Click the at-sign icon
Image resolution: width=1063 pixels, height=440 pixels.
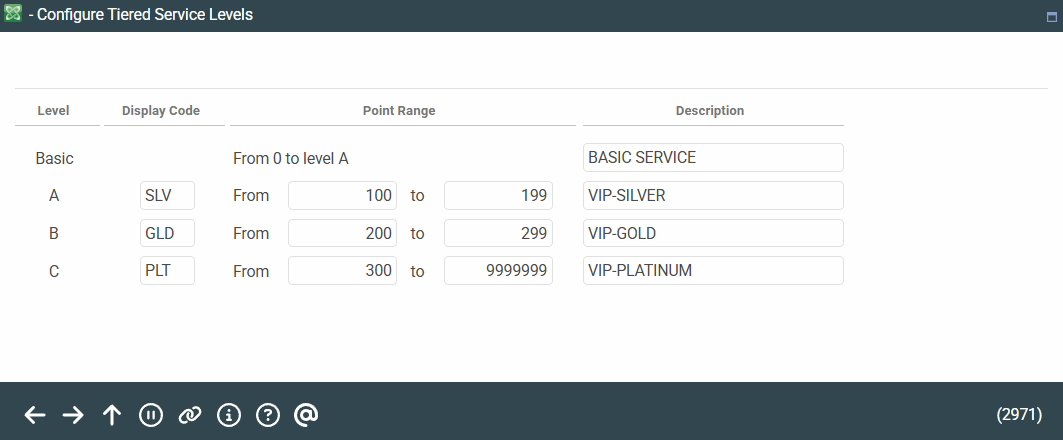306,415
